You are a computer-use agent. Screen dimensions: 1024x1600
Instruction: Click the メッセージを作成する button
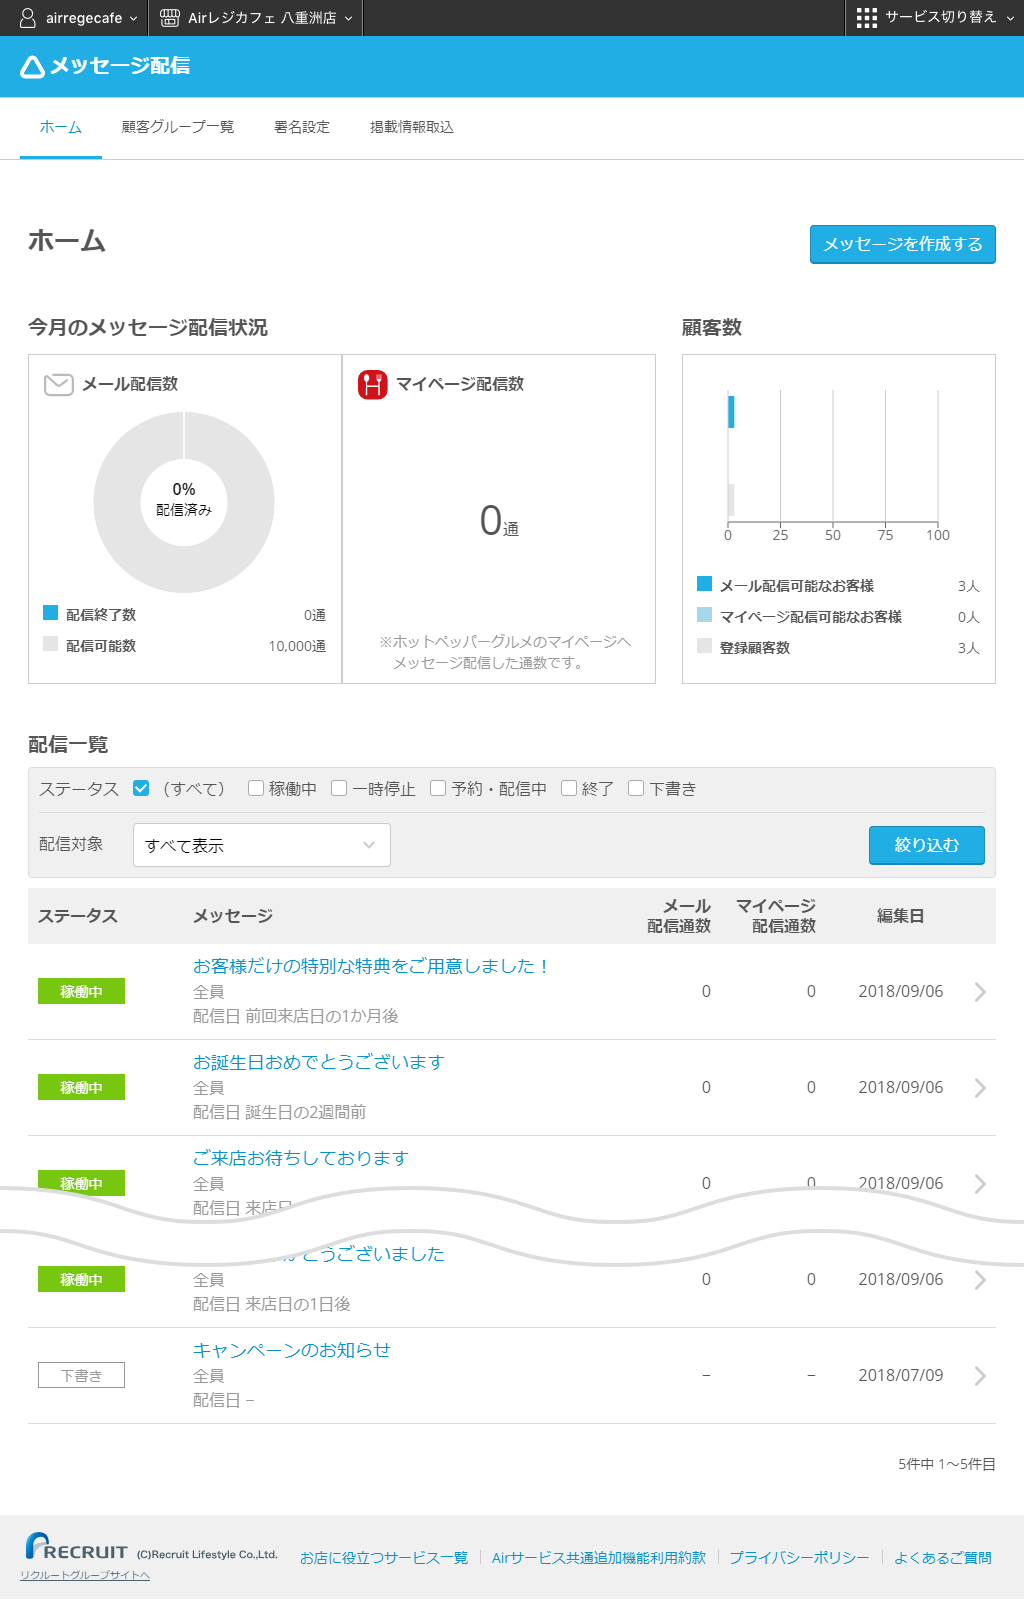click(903, 244)
